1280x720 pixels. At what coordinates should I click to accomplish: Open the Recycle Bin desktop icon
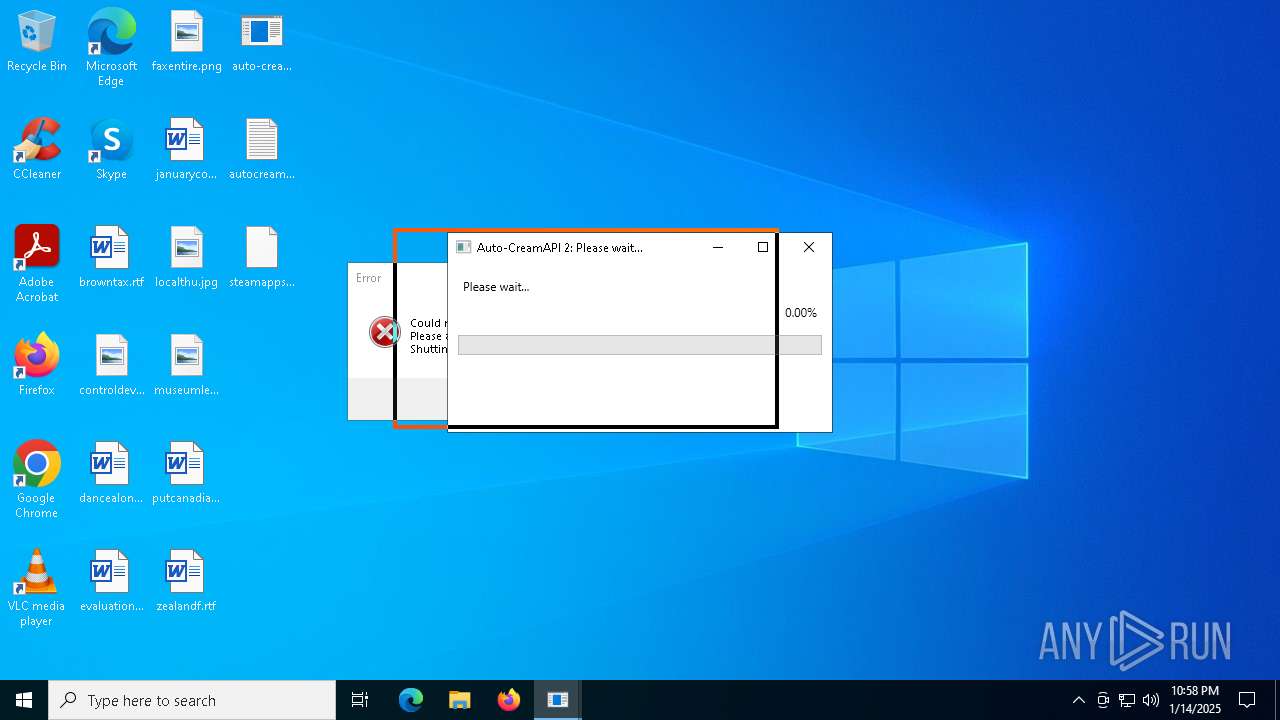37,42
